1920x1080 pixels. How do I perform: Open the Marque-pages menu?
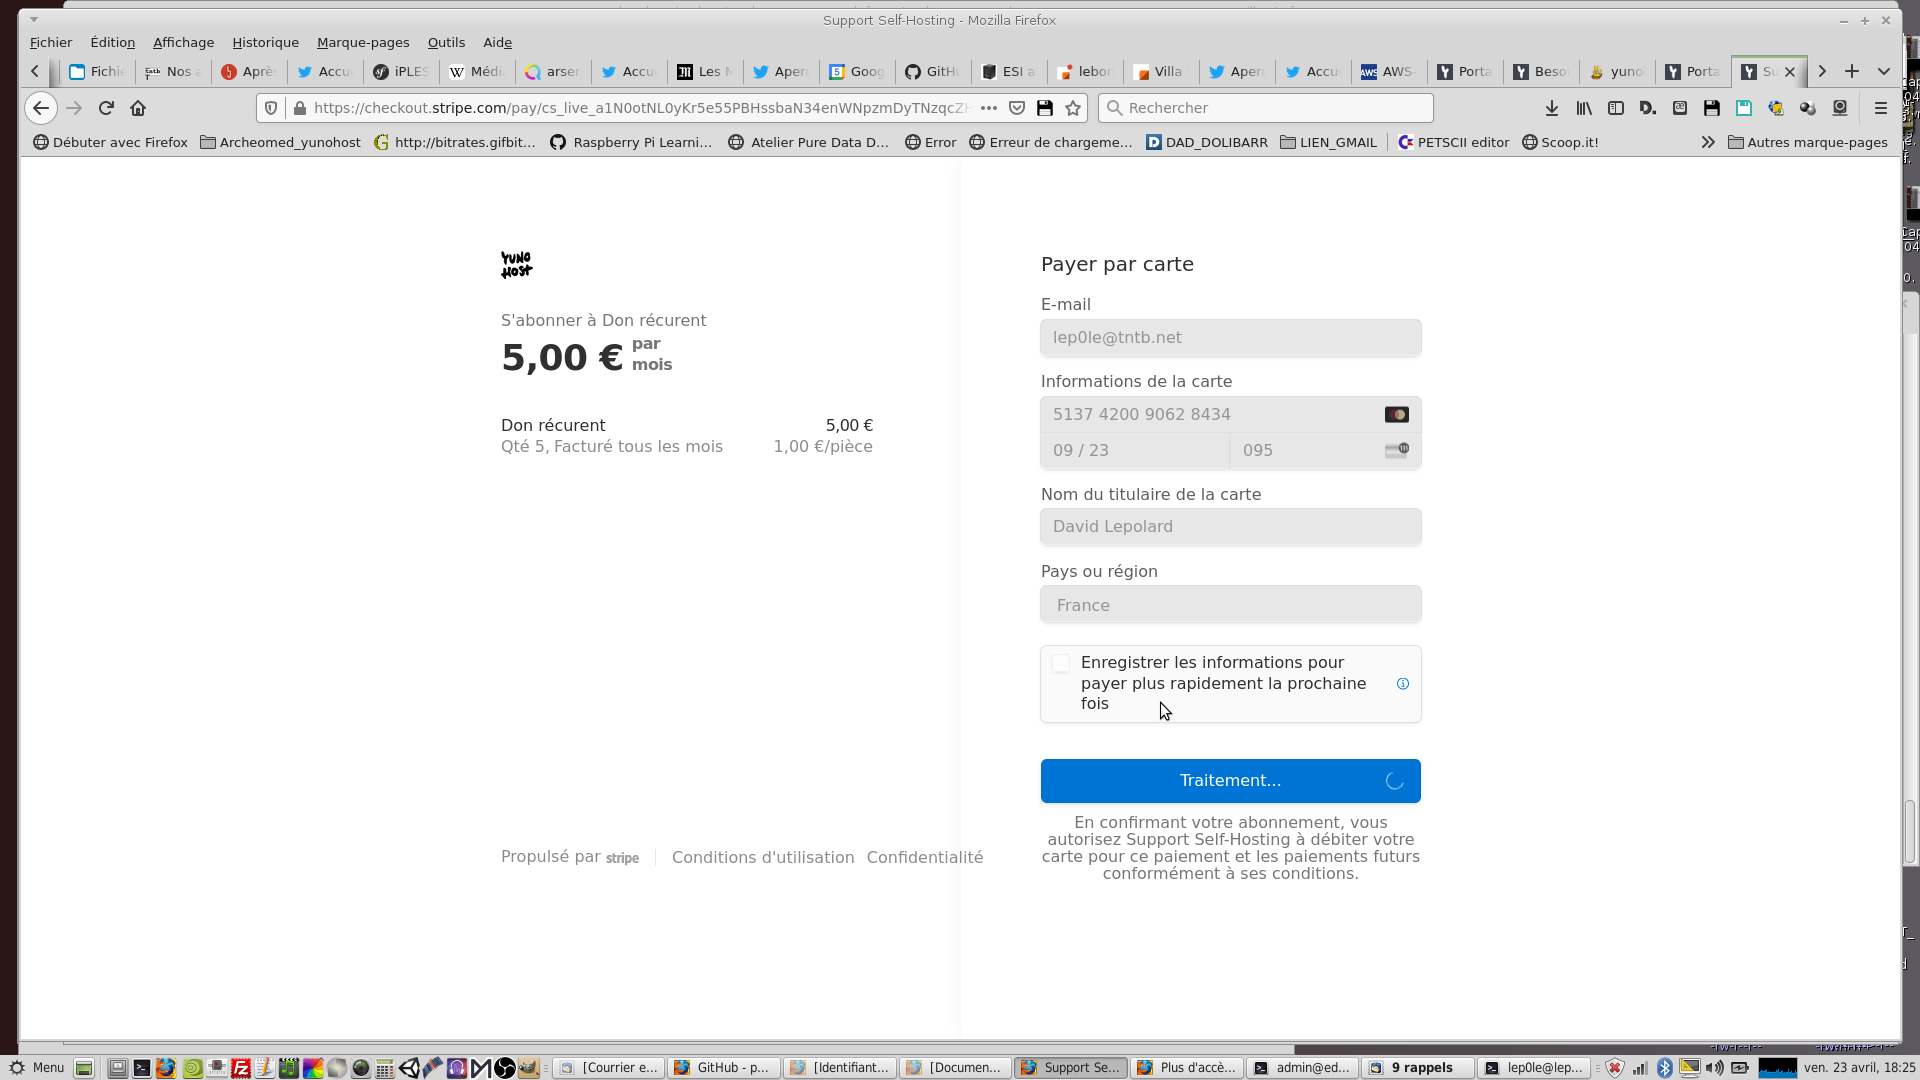(363, 42)
